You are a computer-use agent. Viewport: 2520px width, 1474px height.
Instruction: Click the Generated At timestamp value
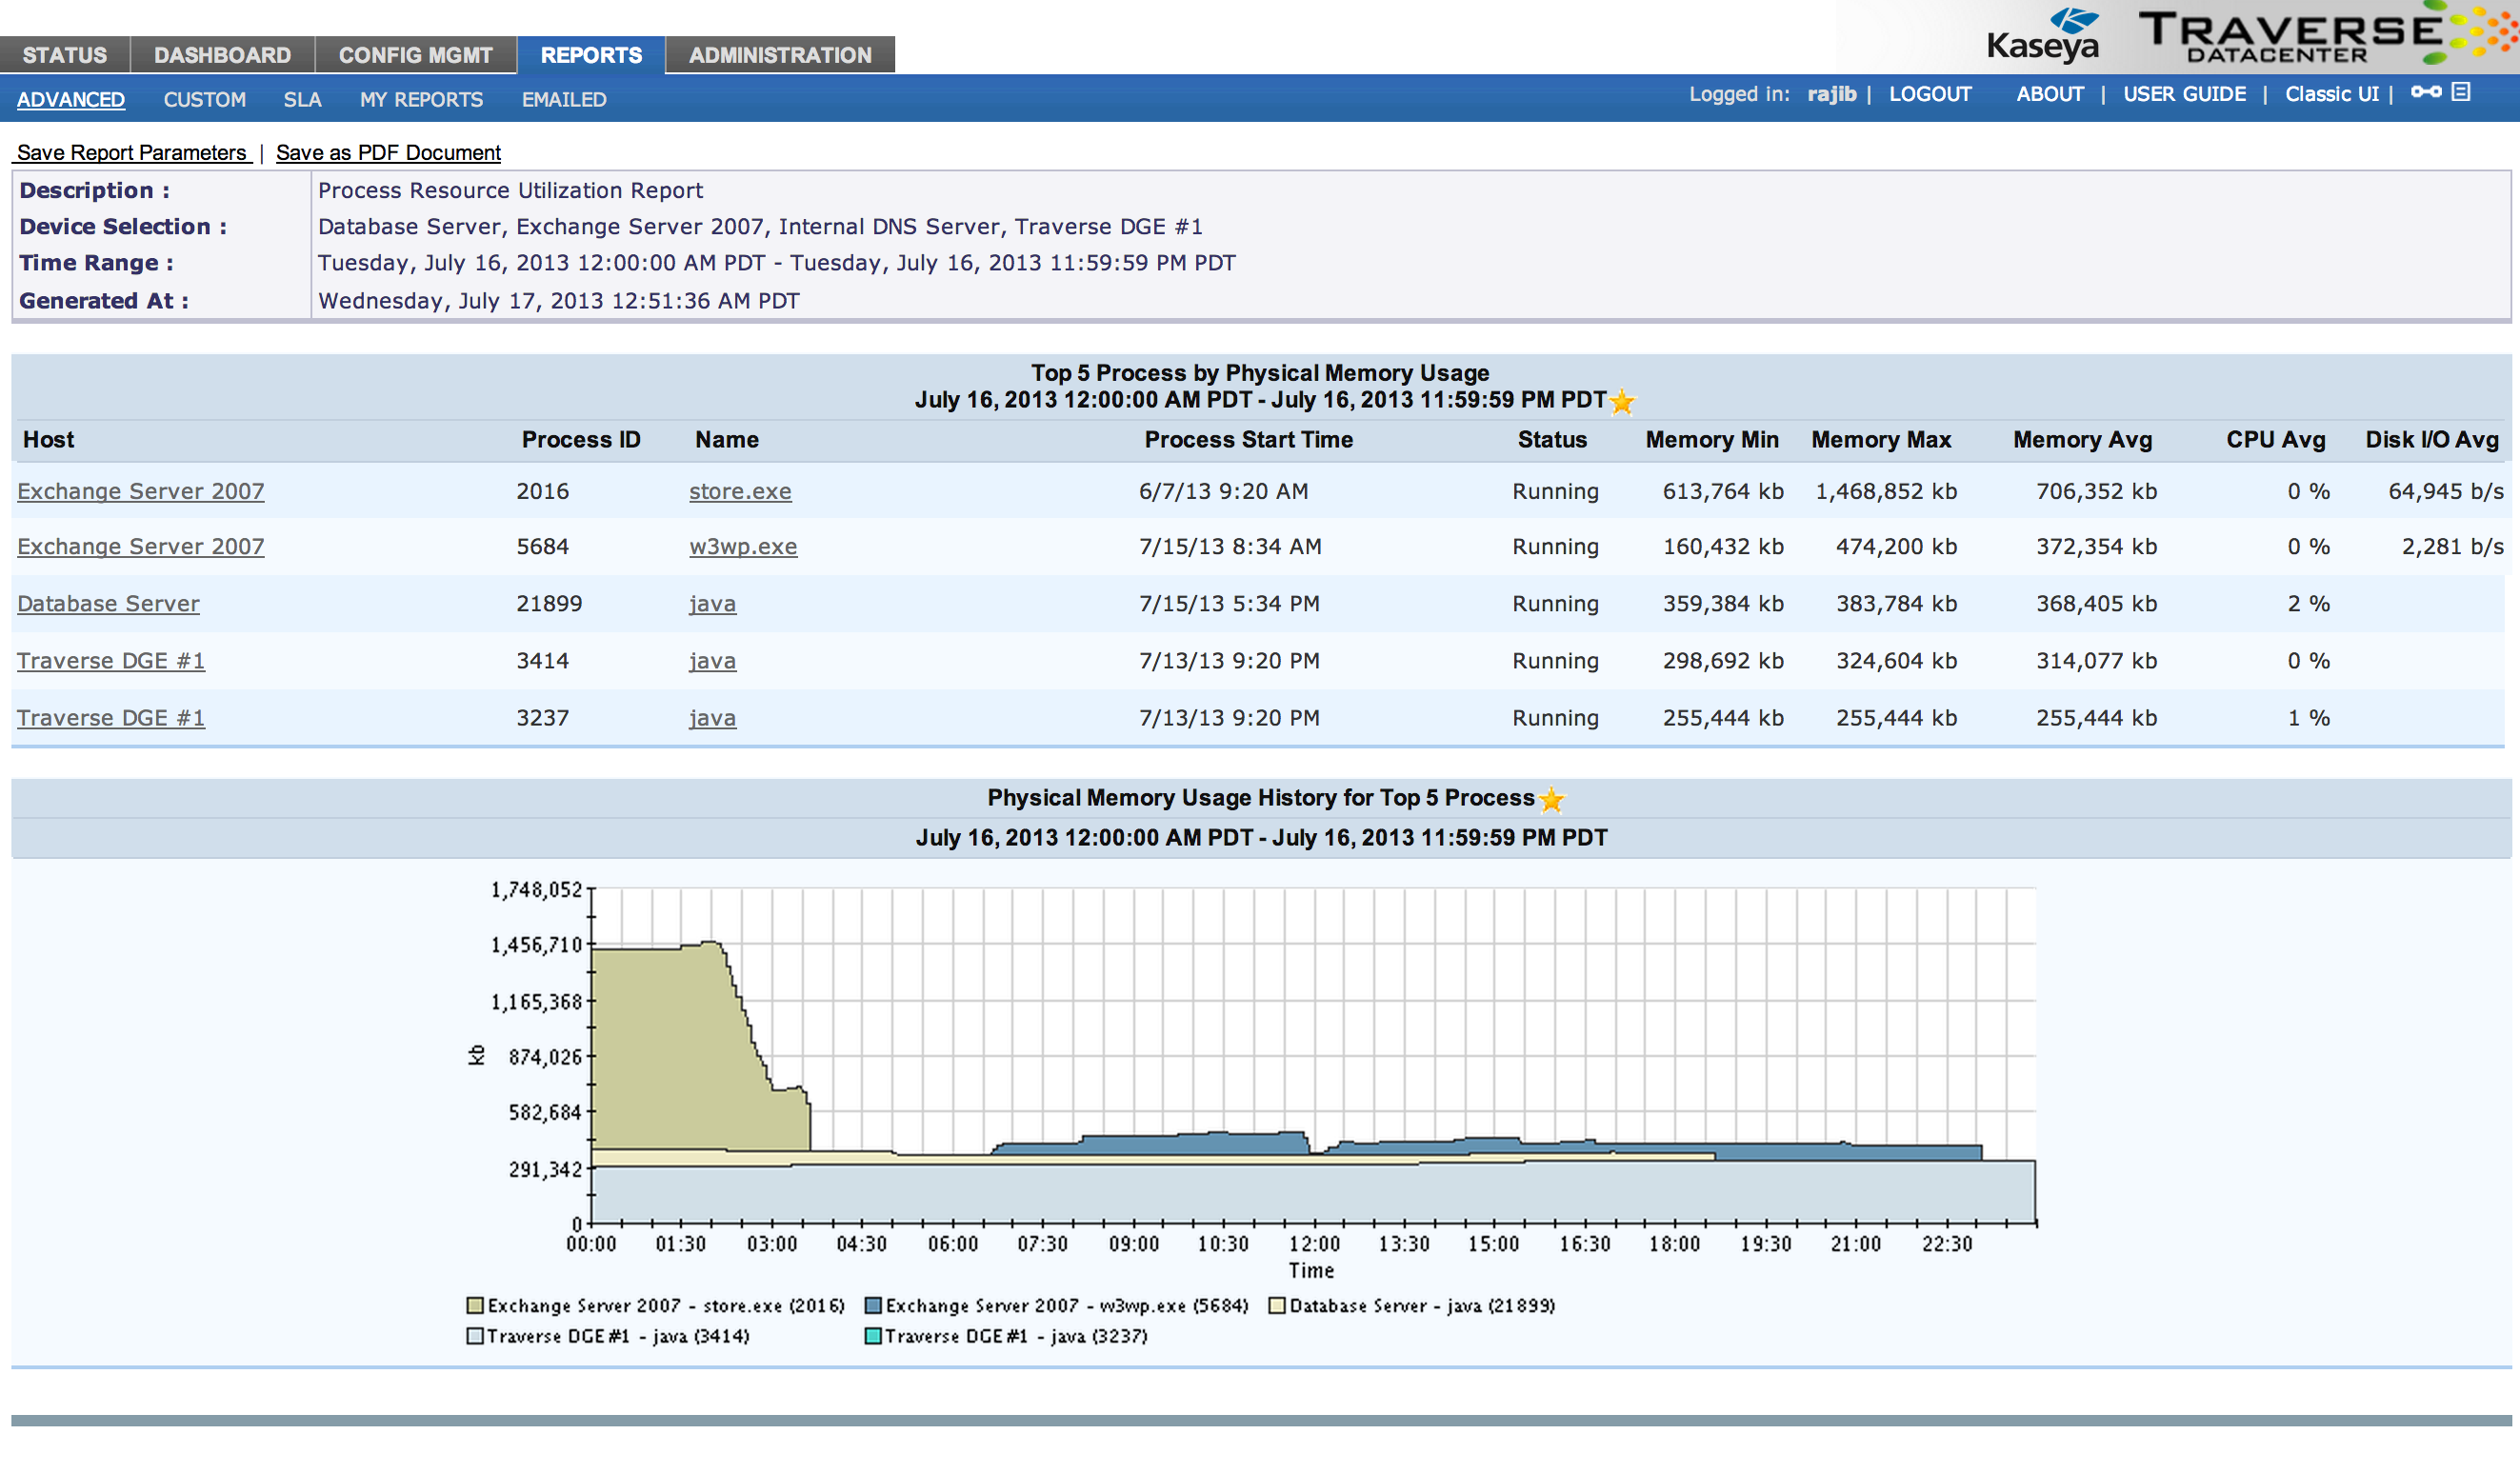558,300
